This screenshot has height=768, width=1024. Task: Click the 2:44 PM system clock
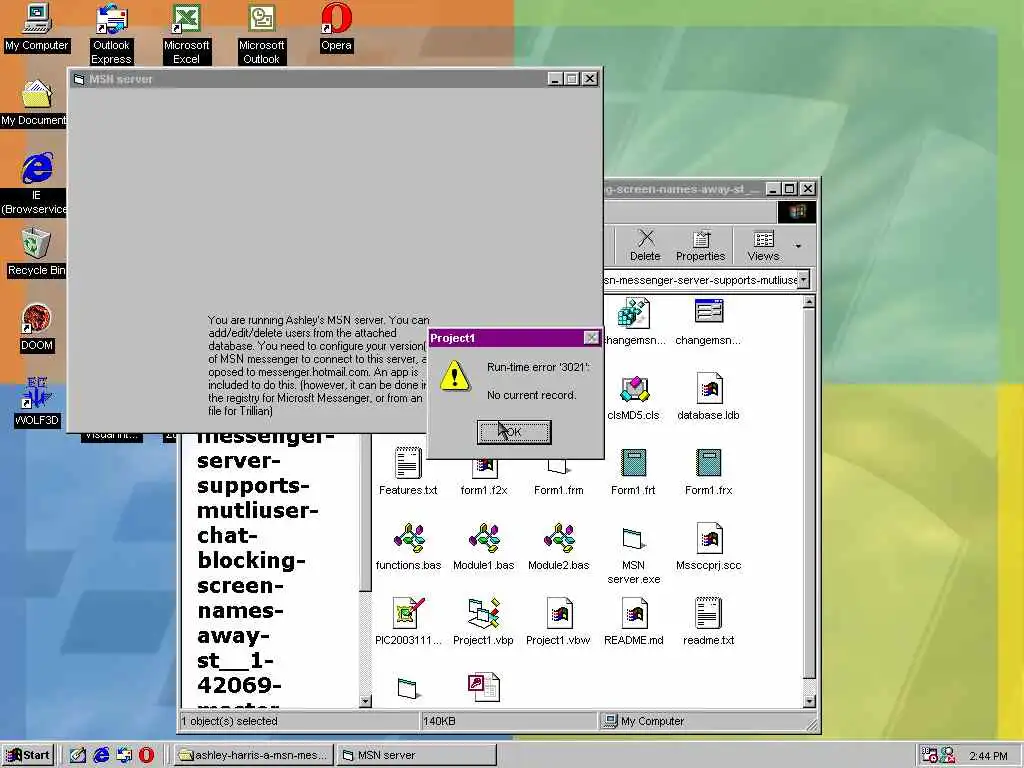pos(988,756)
